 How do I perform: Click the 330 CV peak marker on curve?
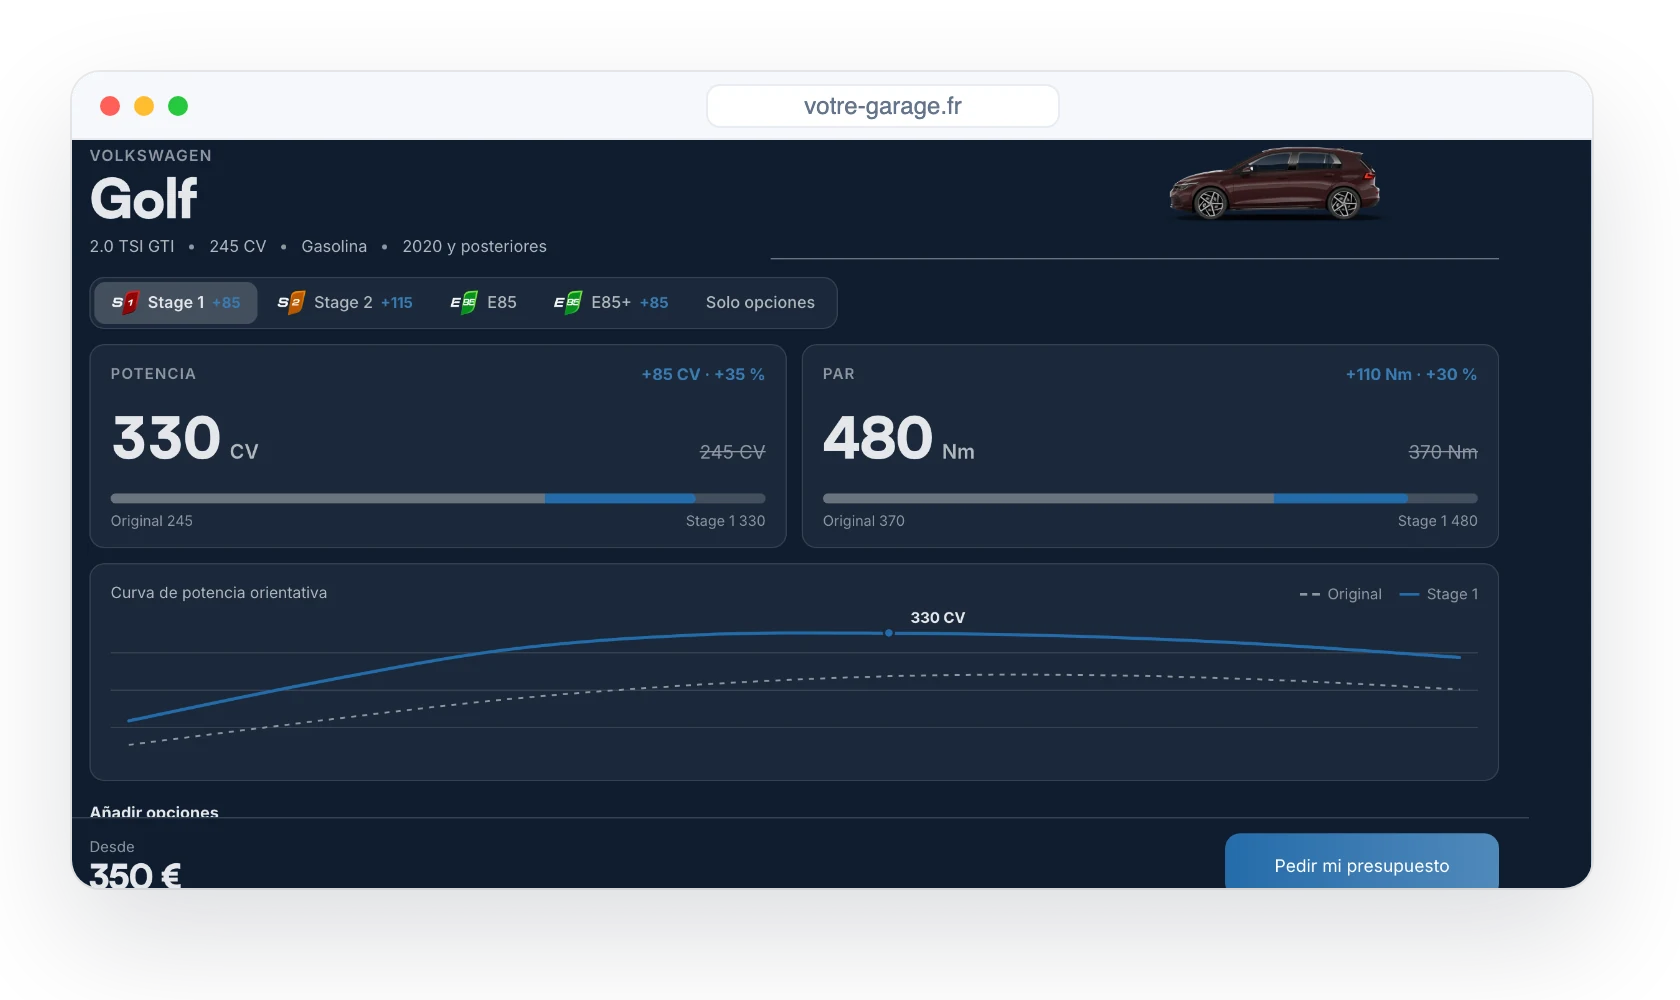tap(889, 633)
